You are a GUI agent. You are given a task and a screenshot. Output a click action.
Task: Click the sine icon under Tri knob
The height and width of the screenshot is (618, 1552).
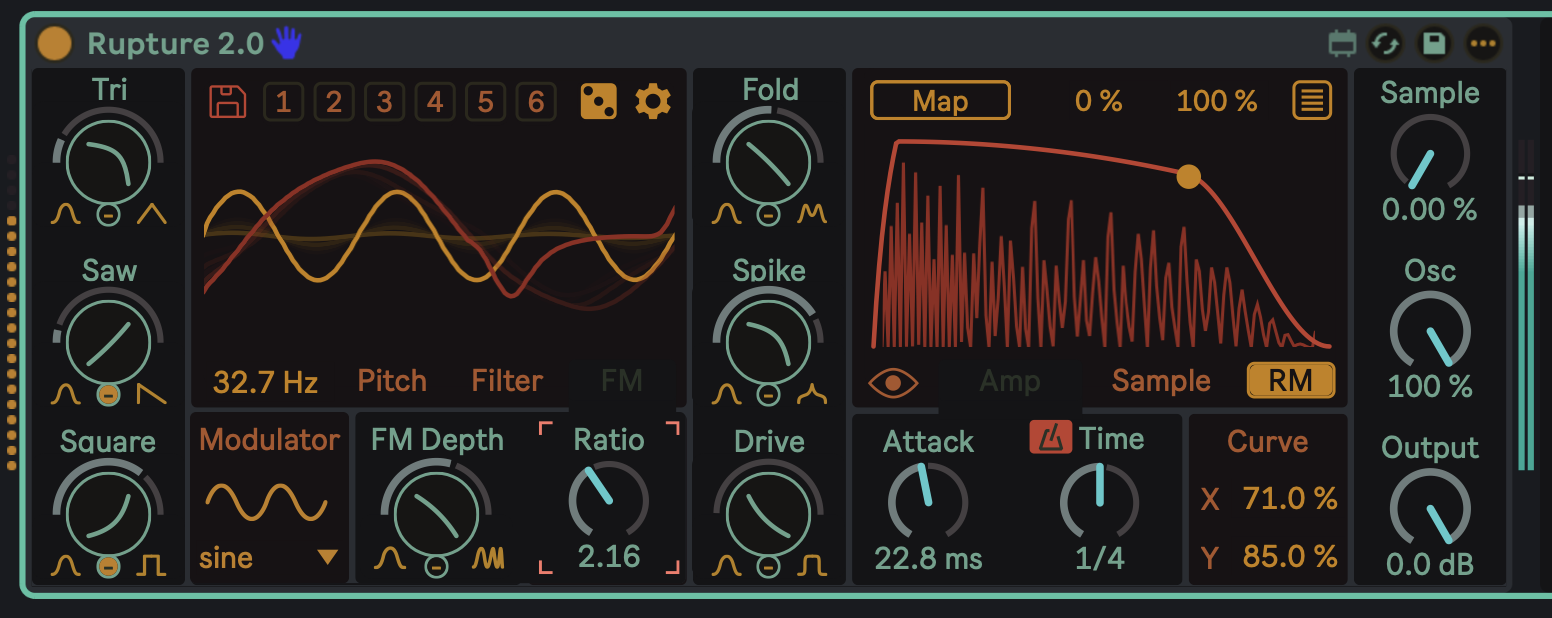click(67, 214)
